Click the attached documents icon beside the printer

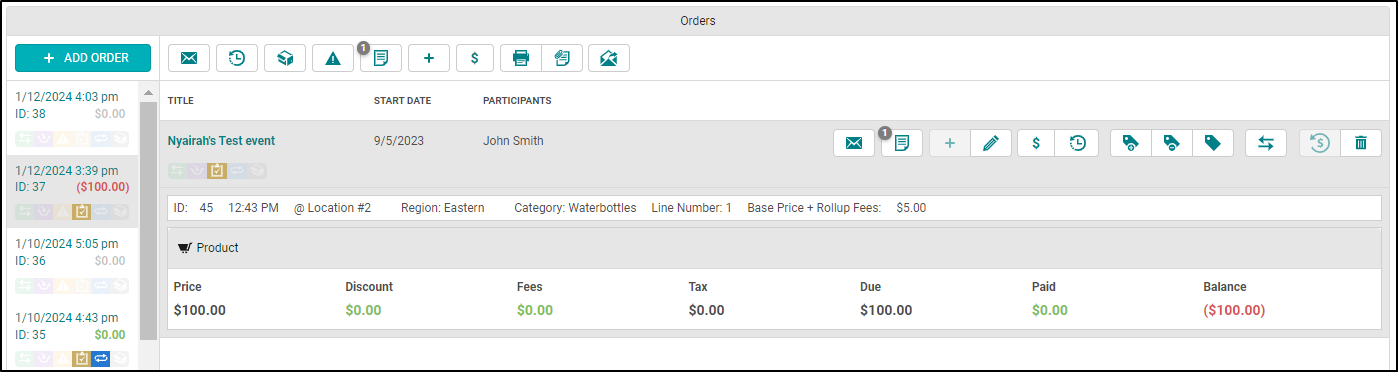tap(562, 58)
